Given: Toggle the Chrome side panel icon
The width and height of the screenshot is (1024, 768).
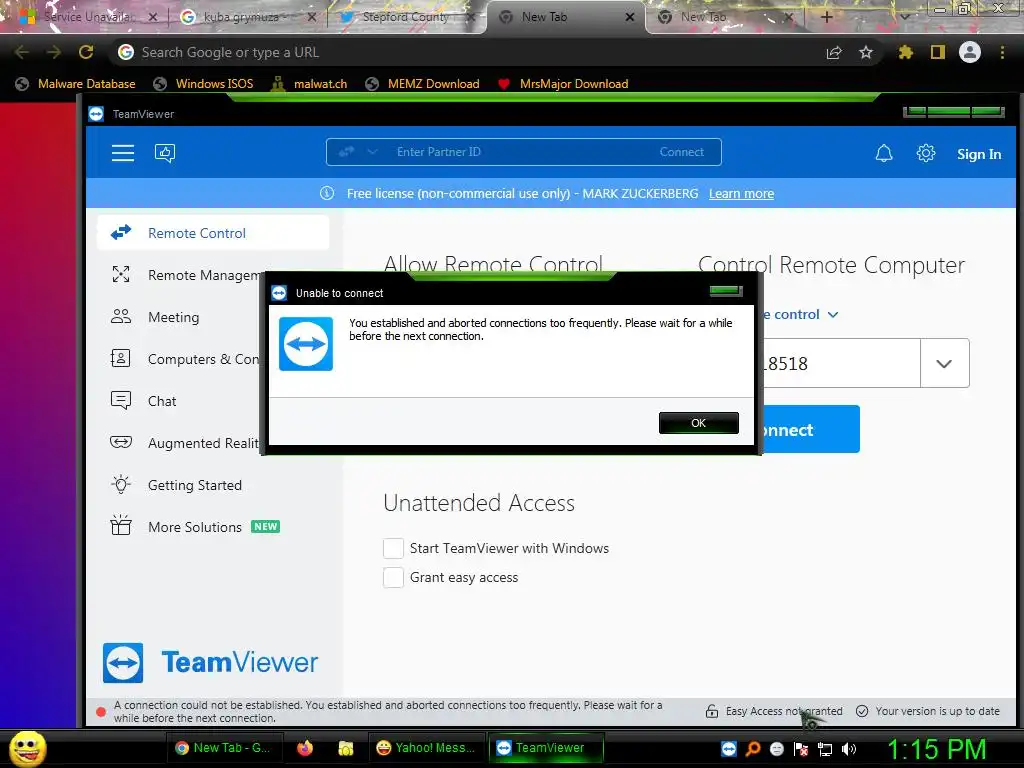Looking at the screenshot, I should click(938, 52).
